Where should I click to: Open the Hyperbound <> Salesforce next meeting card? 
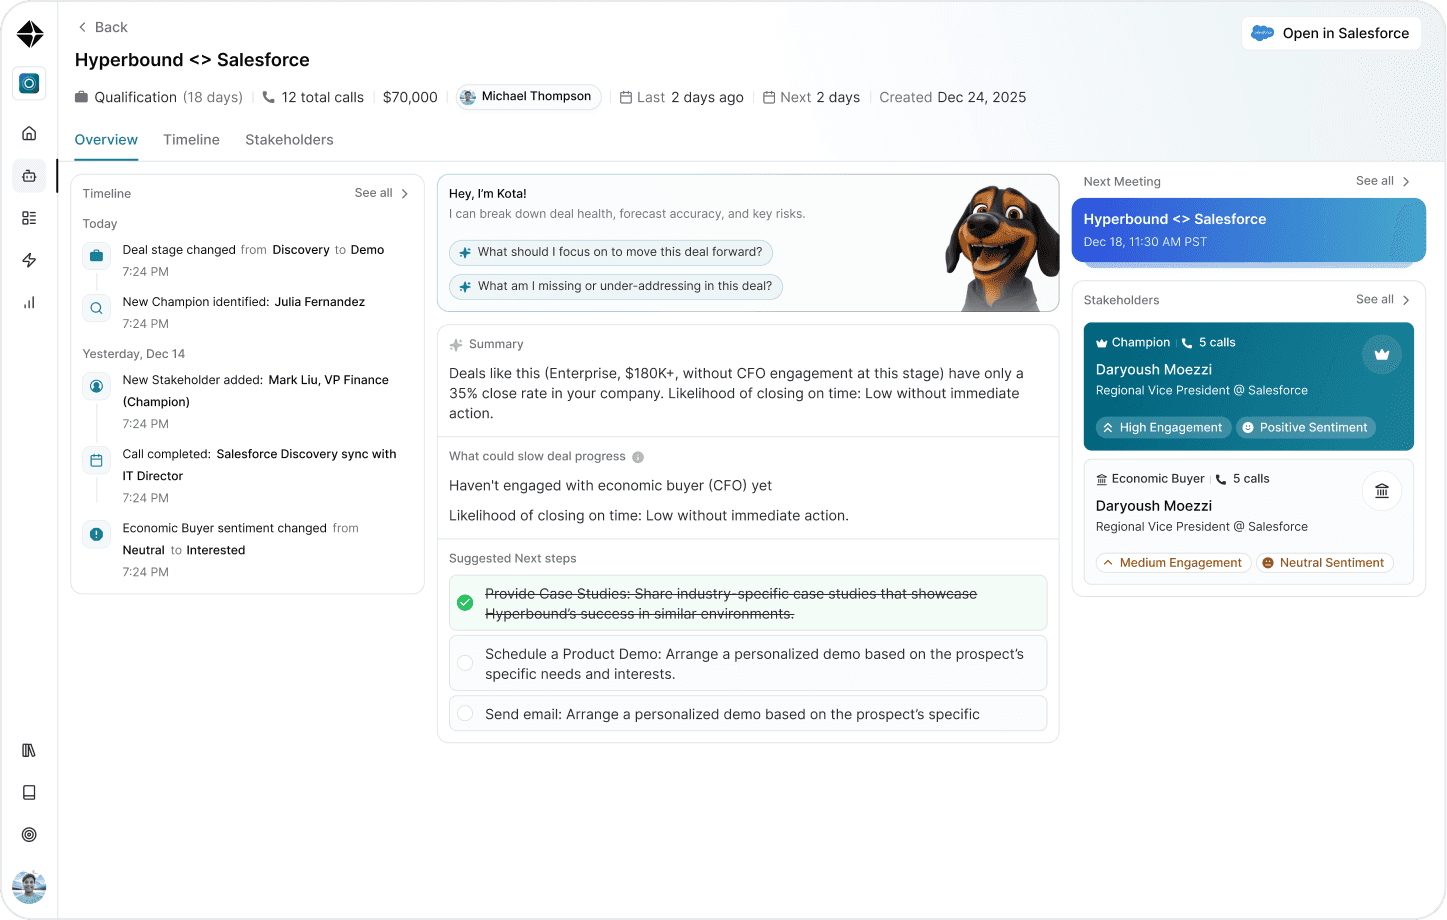coord(1248,230)
